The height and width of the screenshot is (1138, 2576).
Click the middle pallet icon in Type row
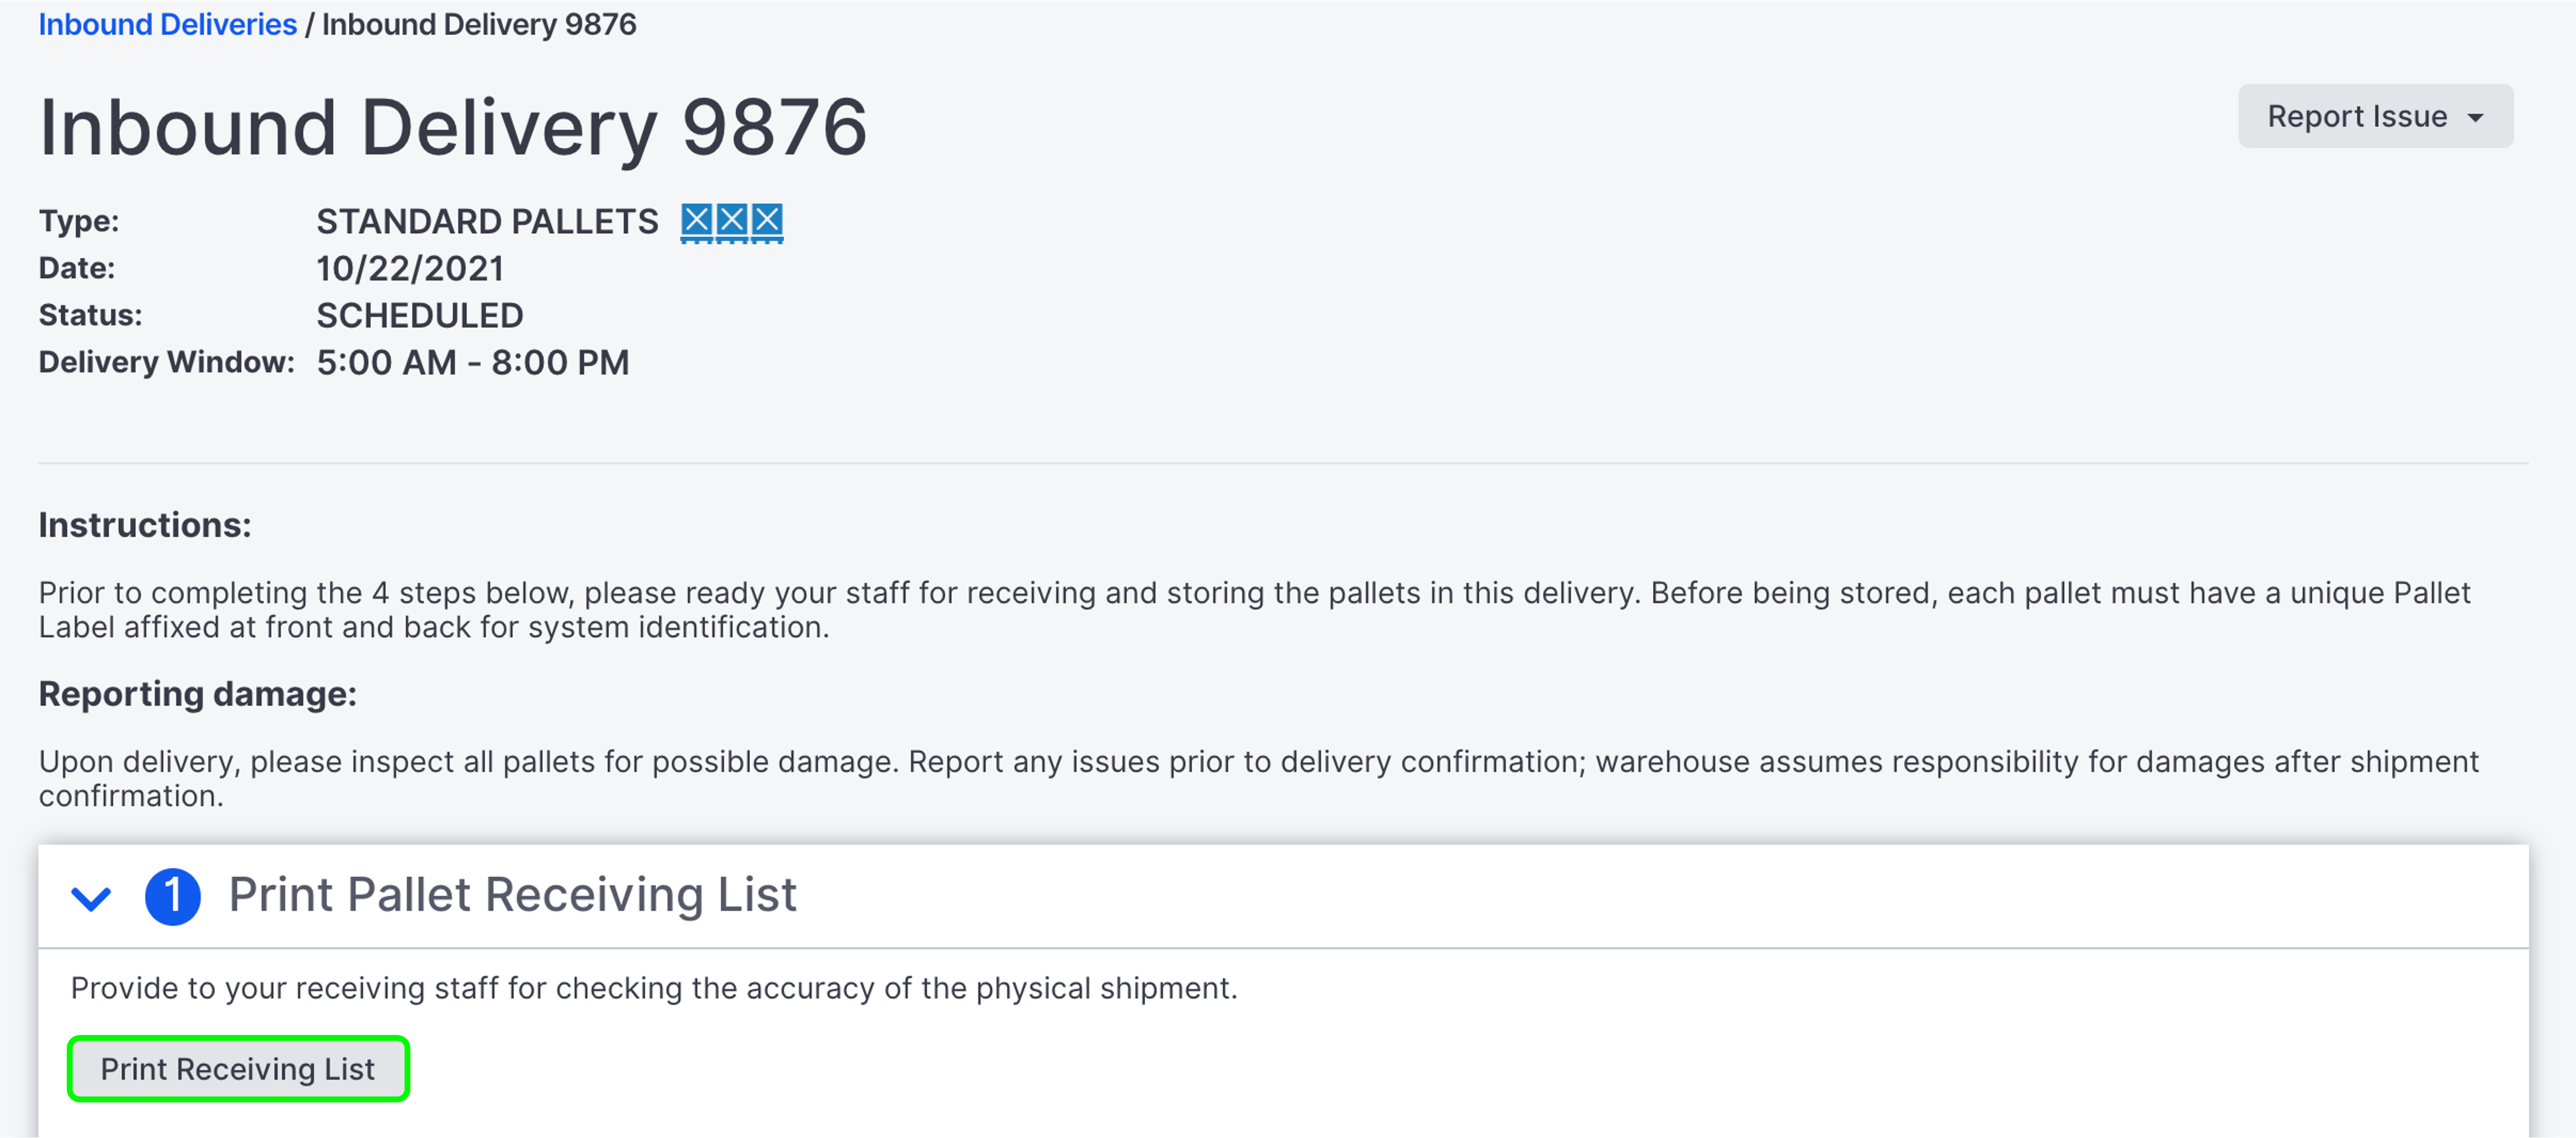tap(732, 221)
